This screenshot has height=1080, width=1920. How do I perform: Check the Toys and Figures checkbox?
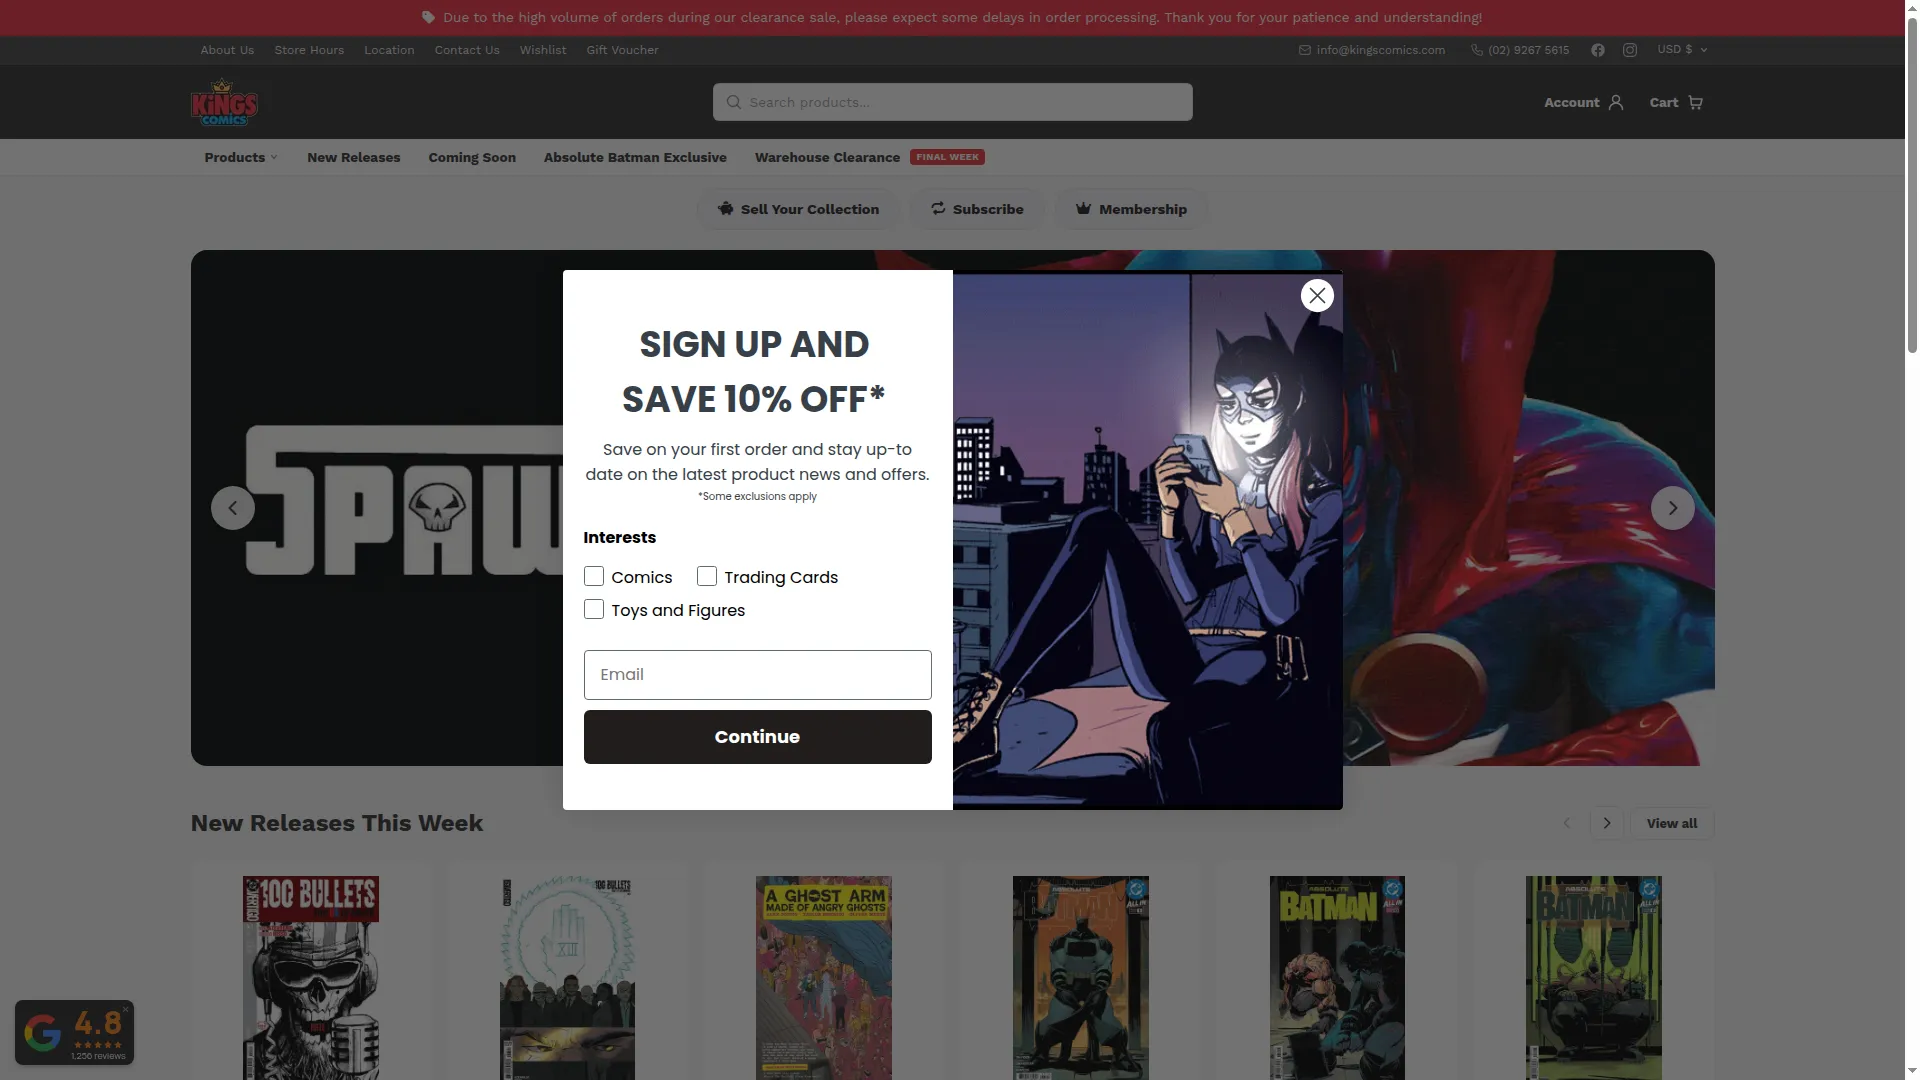[594, 610]
